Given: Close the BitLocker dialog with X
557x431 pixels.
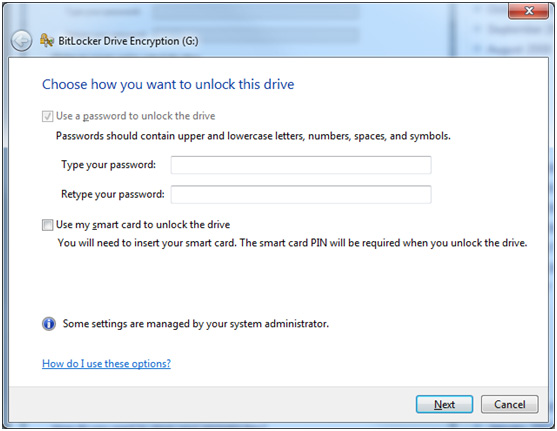Looking at the screenshot, I should pos(529,11).
